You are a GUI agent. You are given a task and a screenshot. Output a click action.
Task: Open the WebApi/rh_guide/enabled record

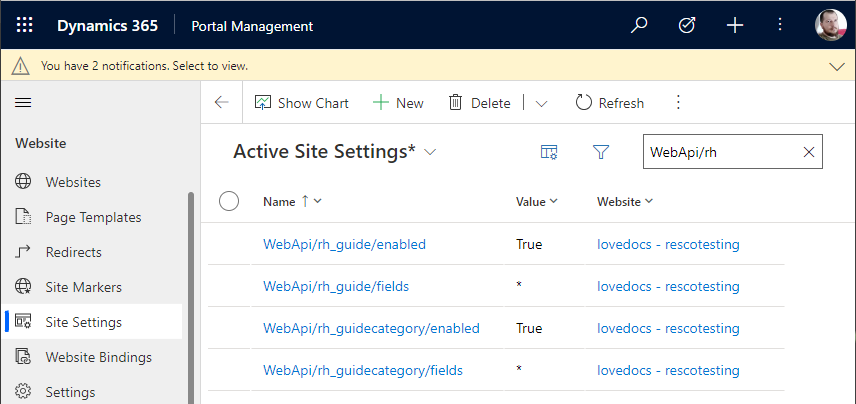pyautogui.click(x=344, y=244)
